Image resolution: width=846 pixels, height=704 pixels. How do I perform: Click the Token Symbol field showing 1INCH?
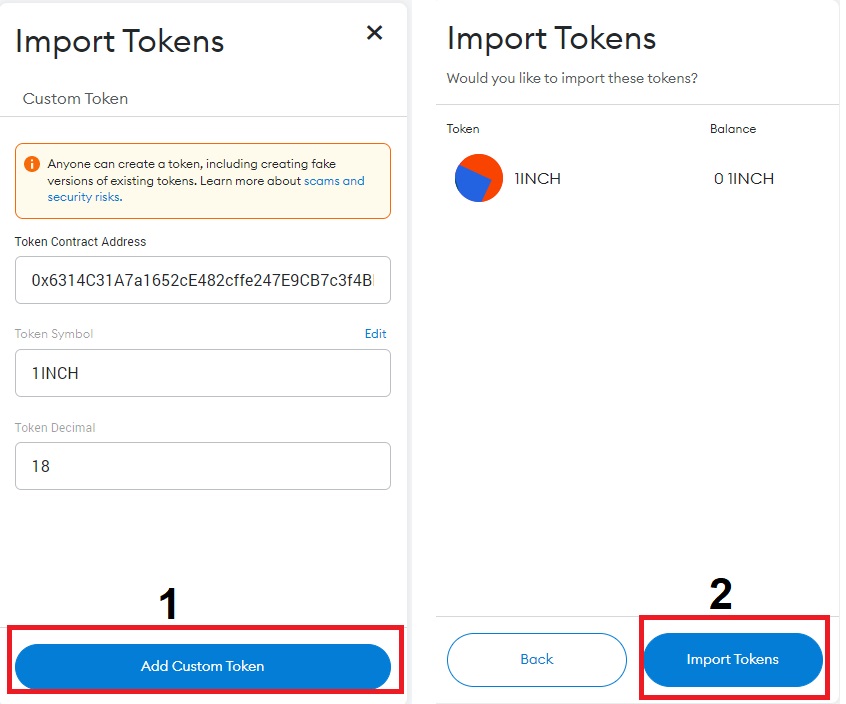click(x=203, y=373)
